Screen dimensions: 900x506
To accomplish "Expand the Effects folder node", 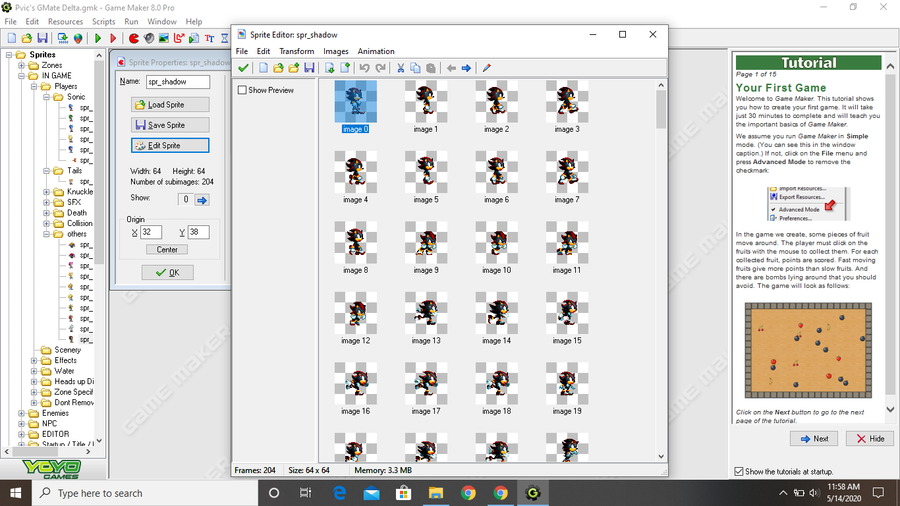I will pos(34,360).
